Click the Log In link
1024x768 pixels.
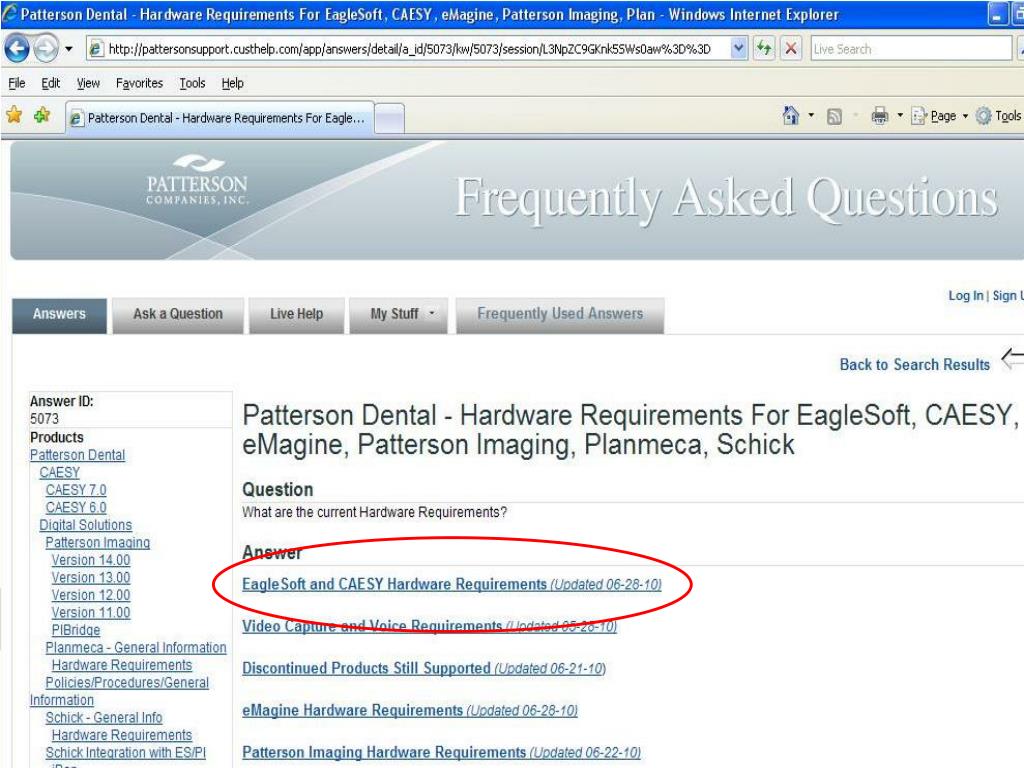pos(966,296)
